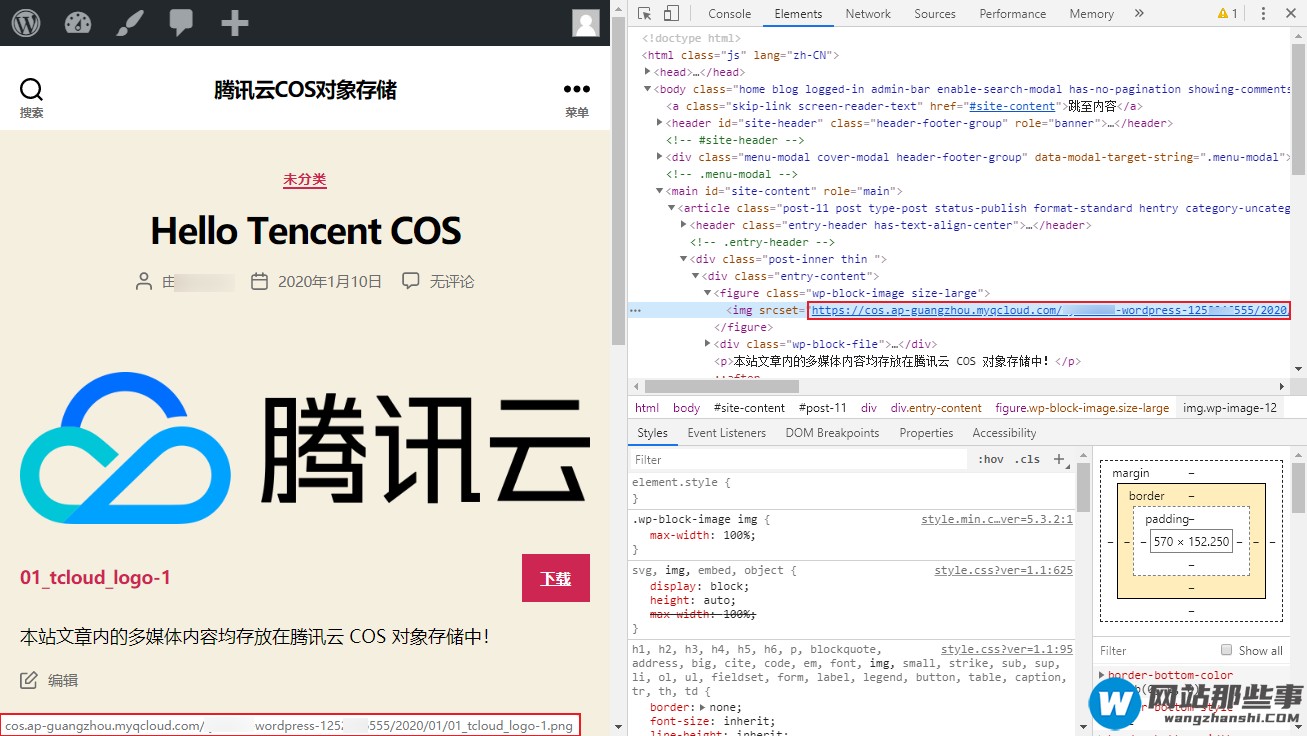Select div.entry-content in the breadcrumb

[936, 408]
